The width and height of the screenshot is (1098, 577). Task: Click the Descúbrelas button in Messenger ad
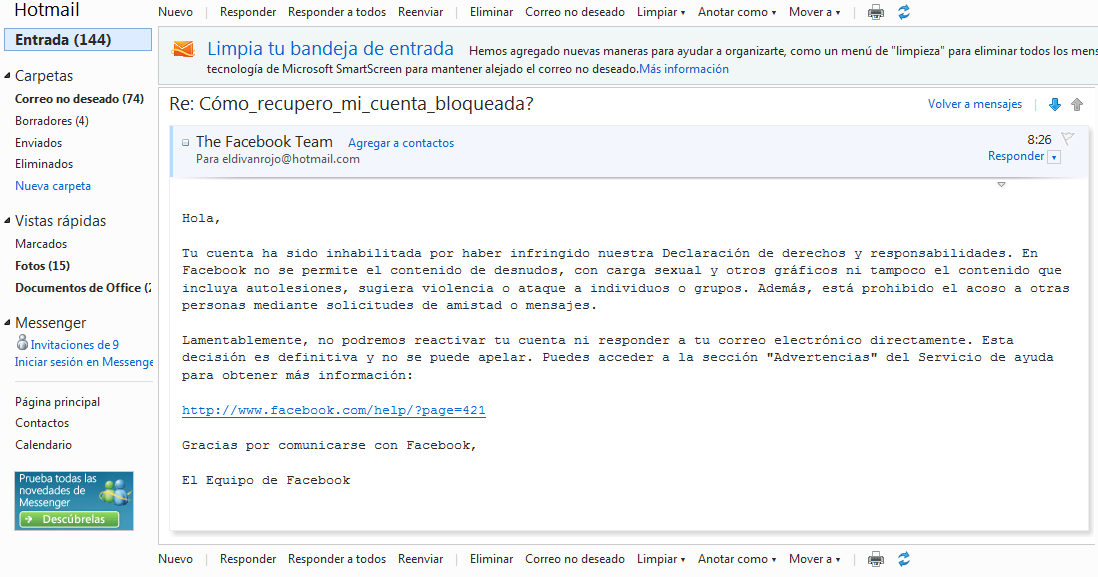(x=69, y=519)
